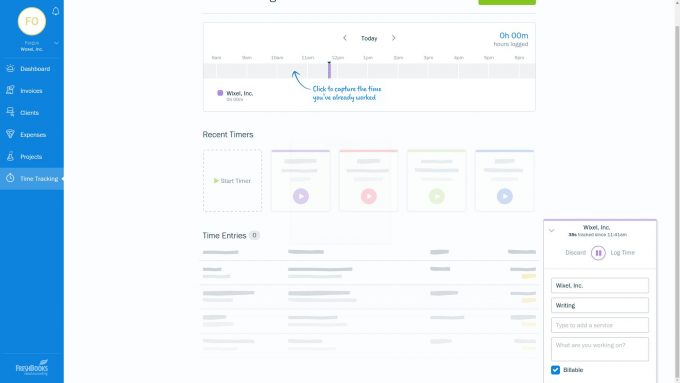
Task: Go to previous day arrow
Action: tap(345, 38)
